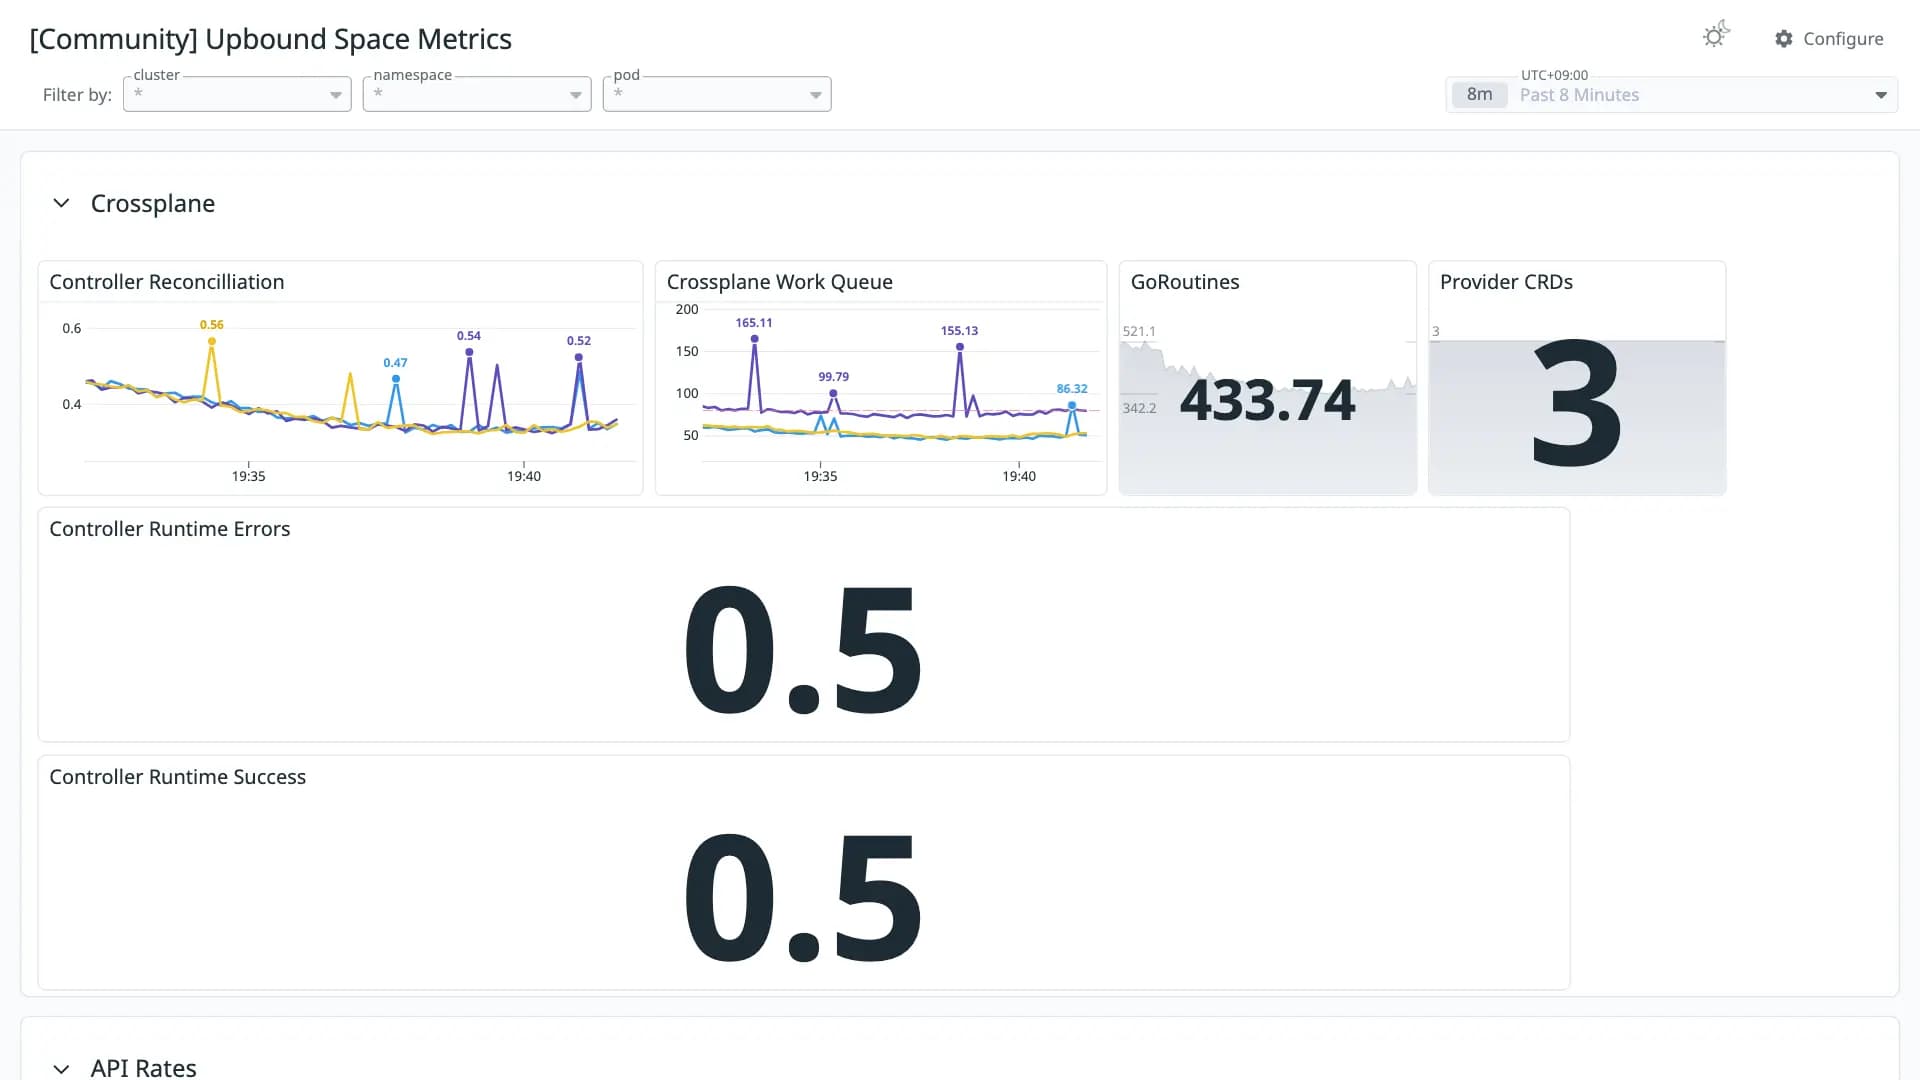
Task: Click the 155.13 peak in Work Queue
Action: pyautogui.click(x=960, y=347)
